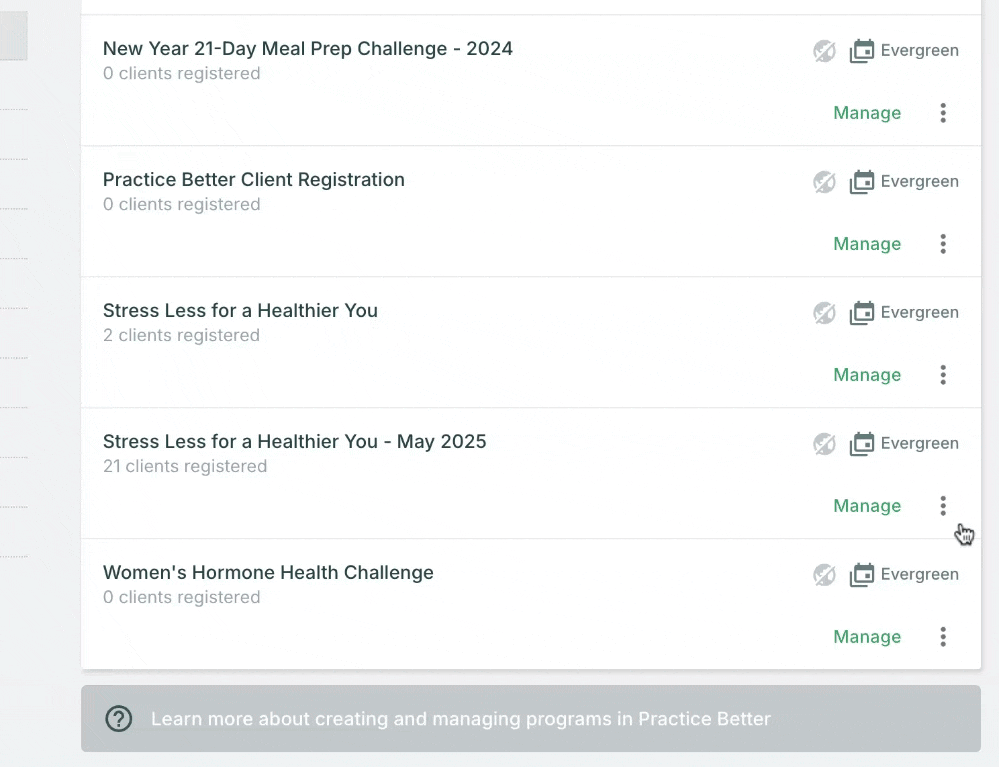Click the Evergreen calendar icon on New Year Meal Prep row
This screenshot has height=767, width=999.
point(861,51)
